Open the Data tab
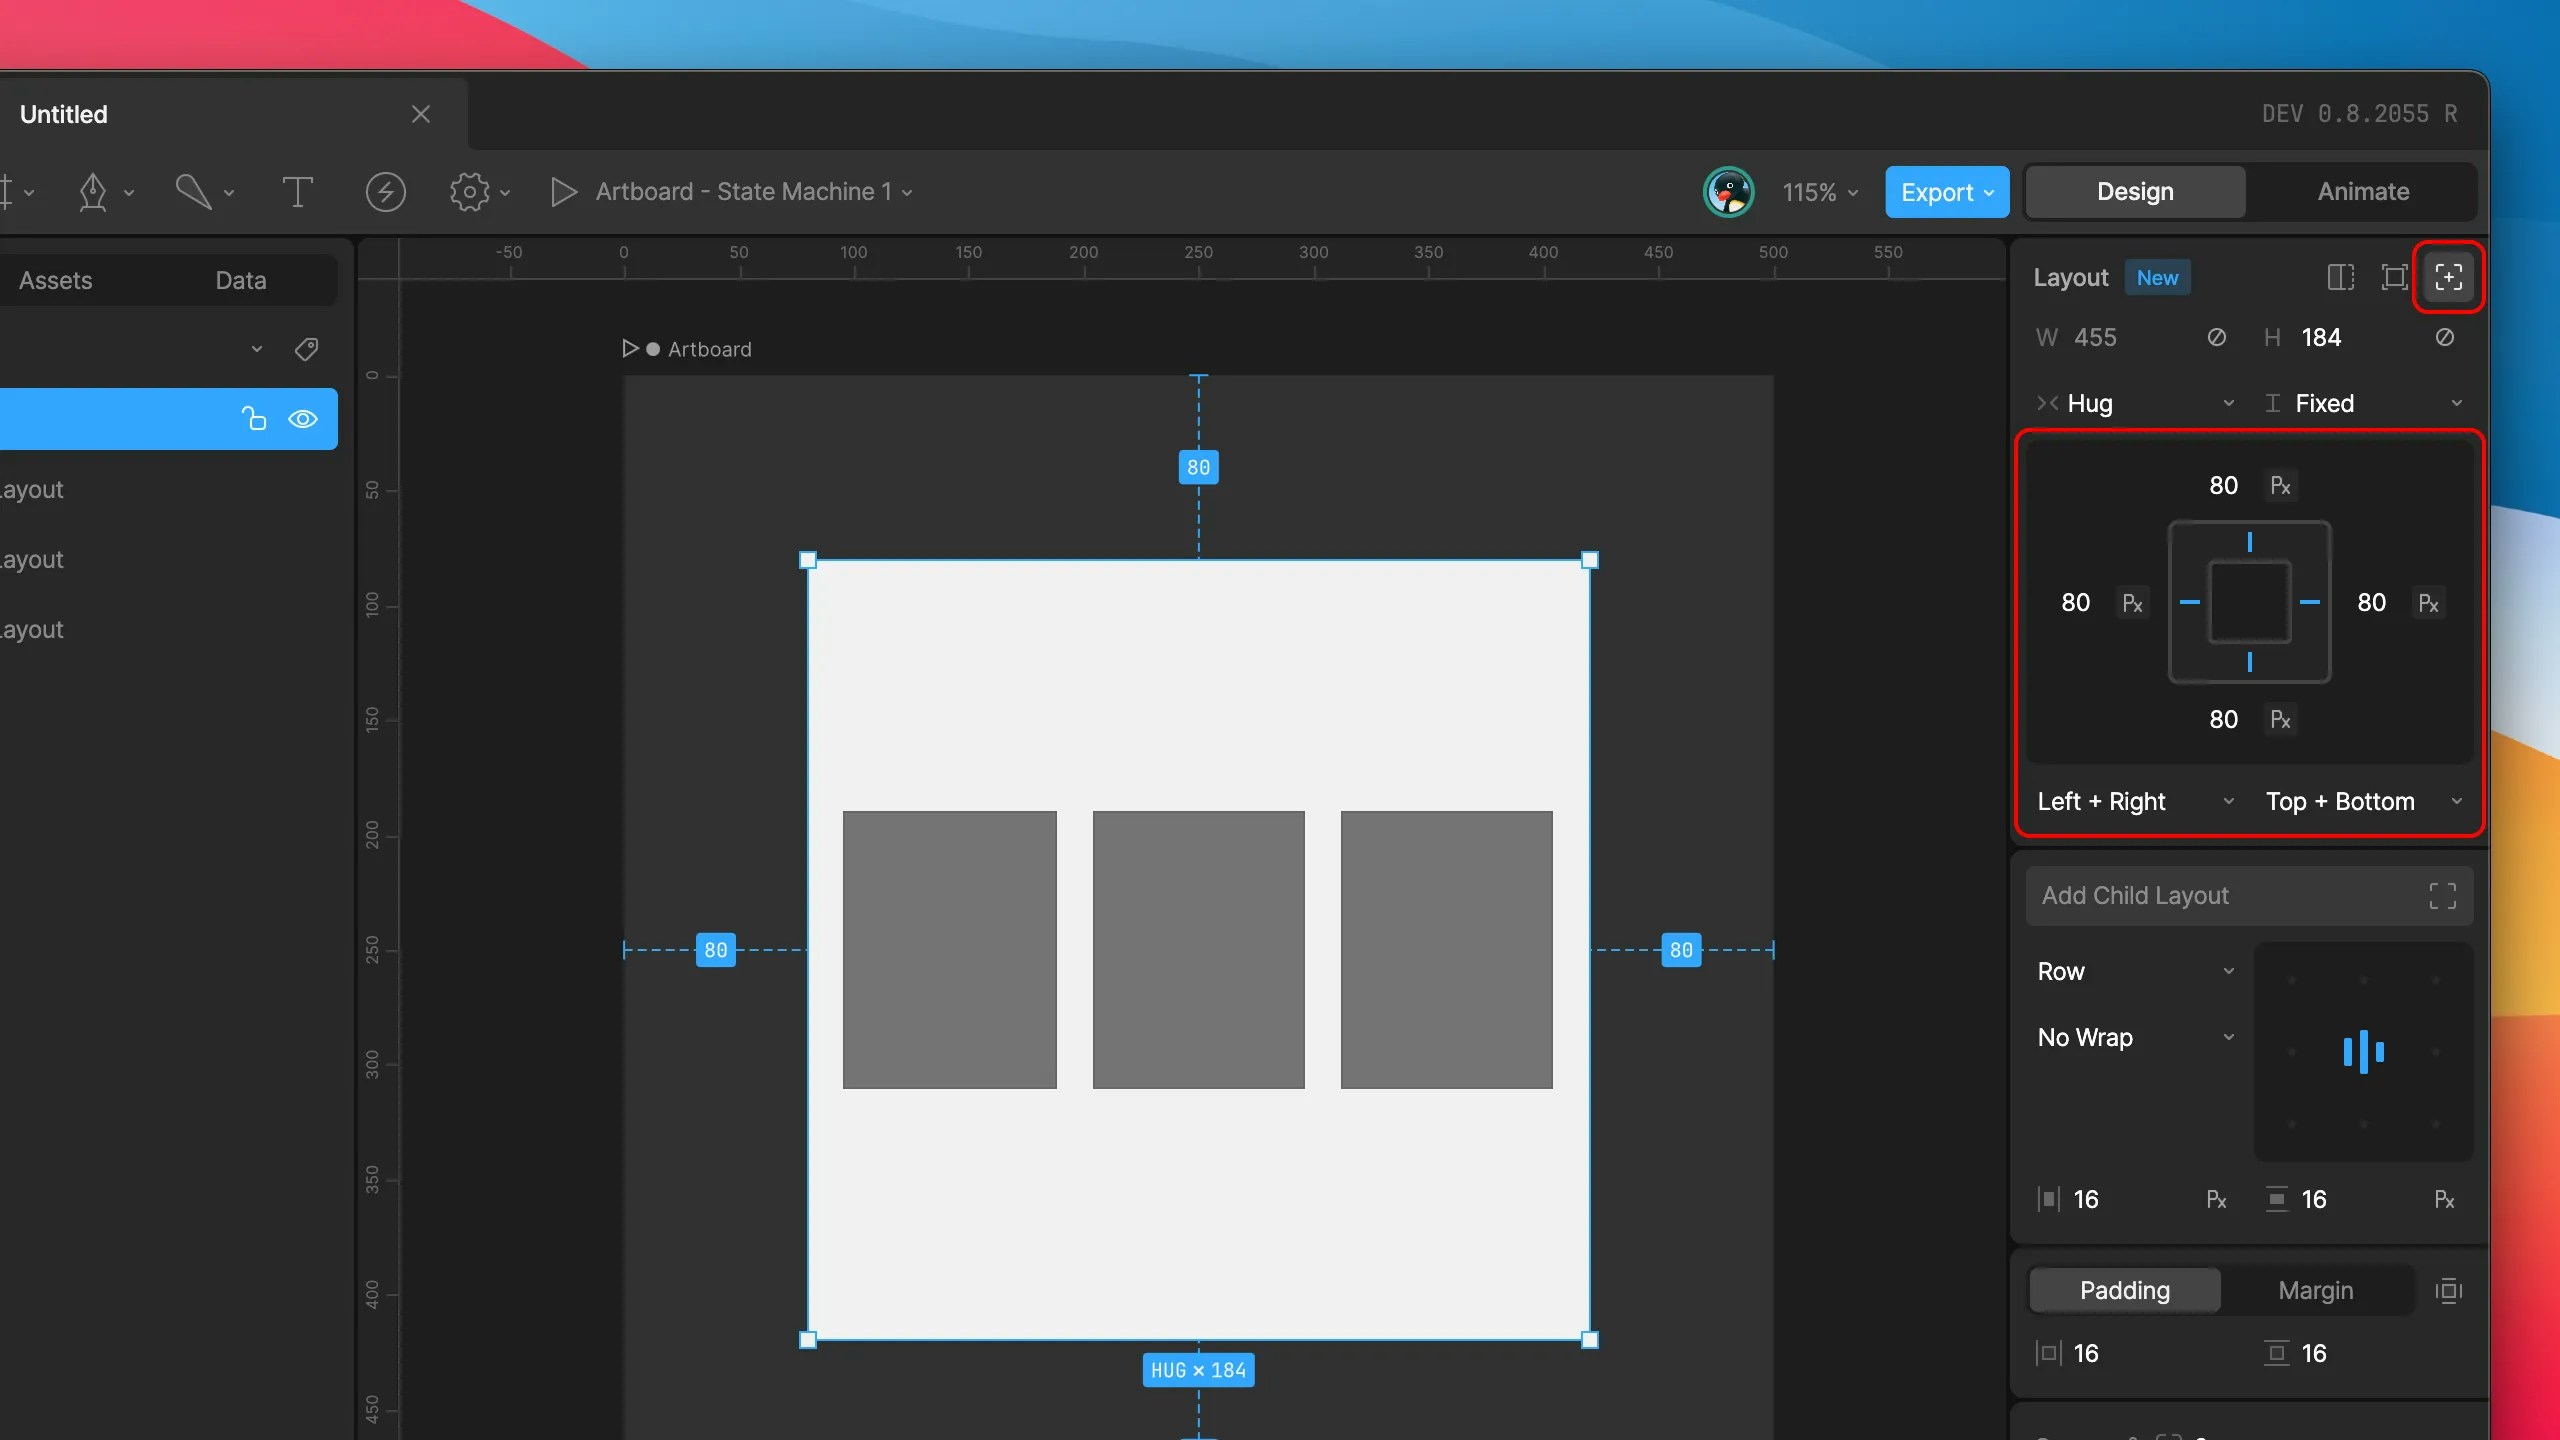This screenshot has width=2560, height=1440. click(240, 281)
